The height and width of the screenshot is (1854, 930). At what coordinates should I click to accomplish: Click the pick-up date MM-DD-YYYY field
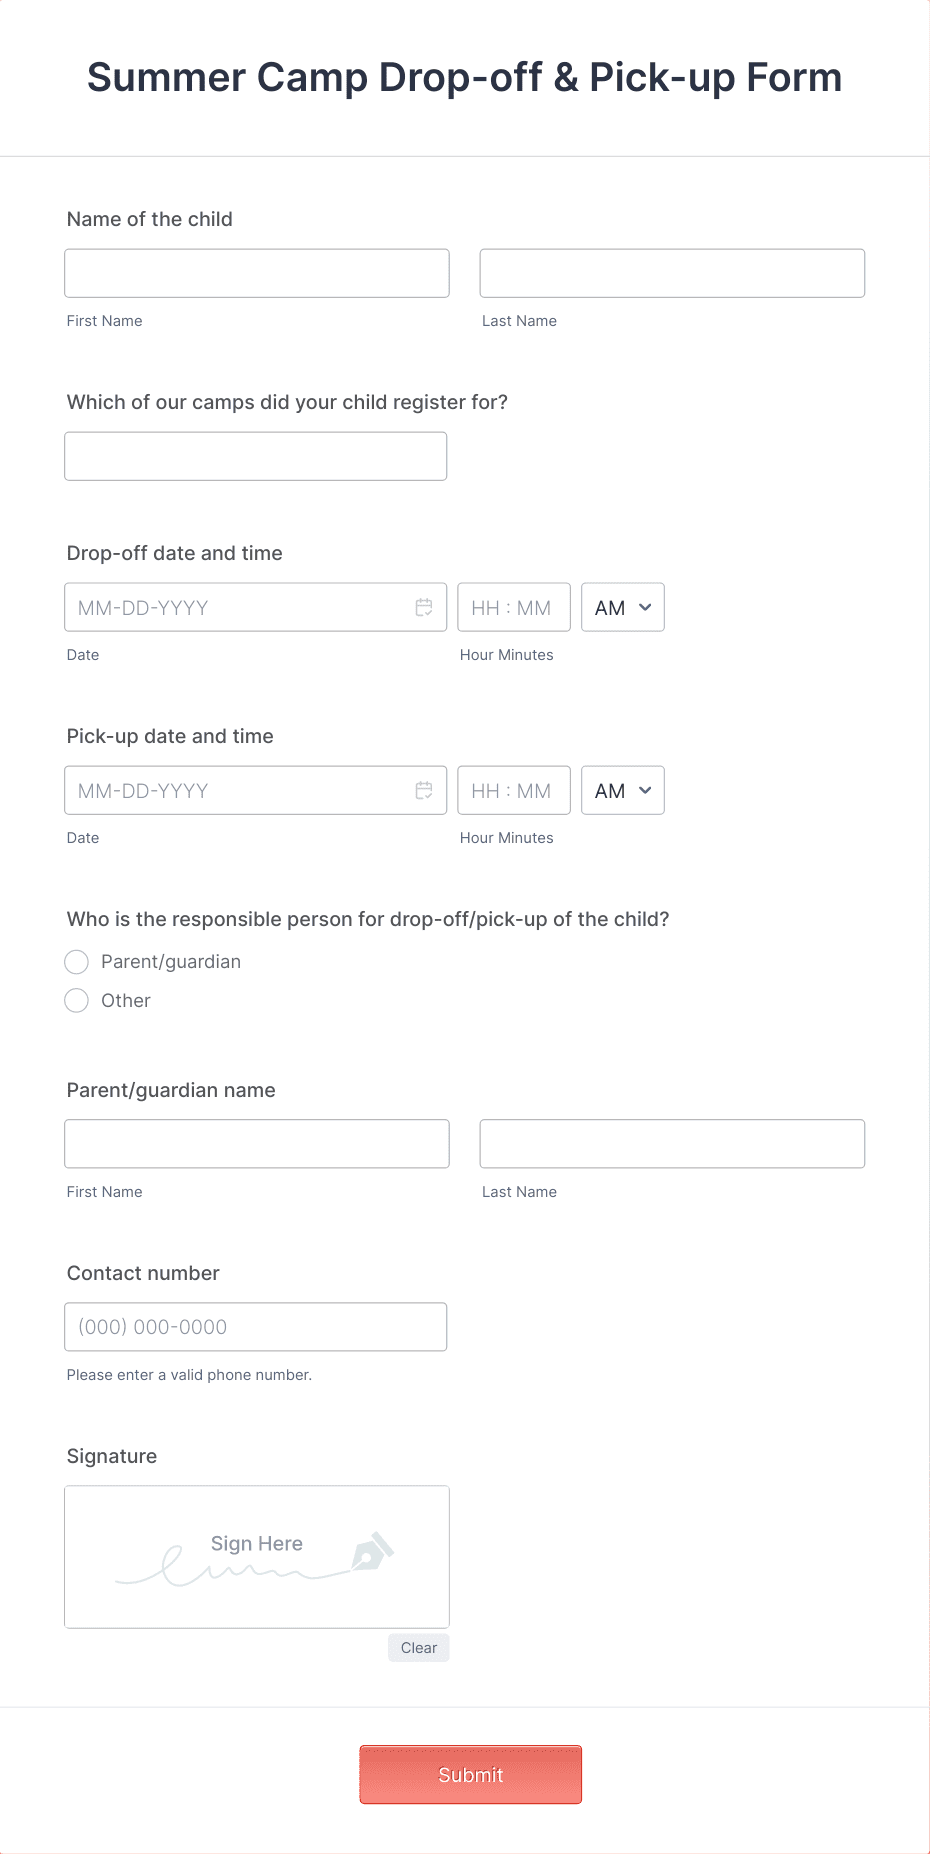point(256,790)
